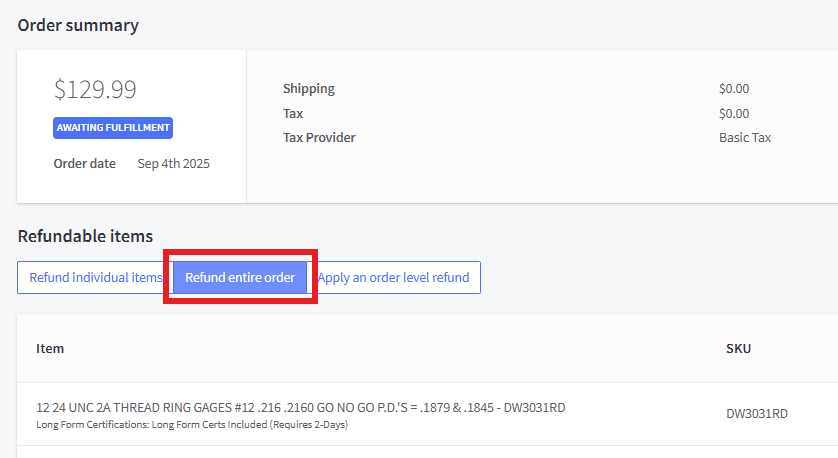Click the Shipping $0.00 amount
Screen dimensions: 838x458
pyautogui.click(x=733, y=88)
